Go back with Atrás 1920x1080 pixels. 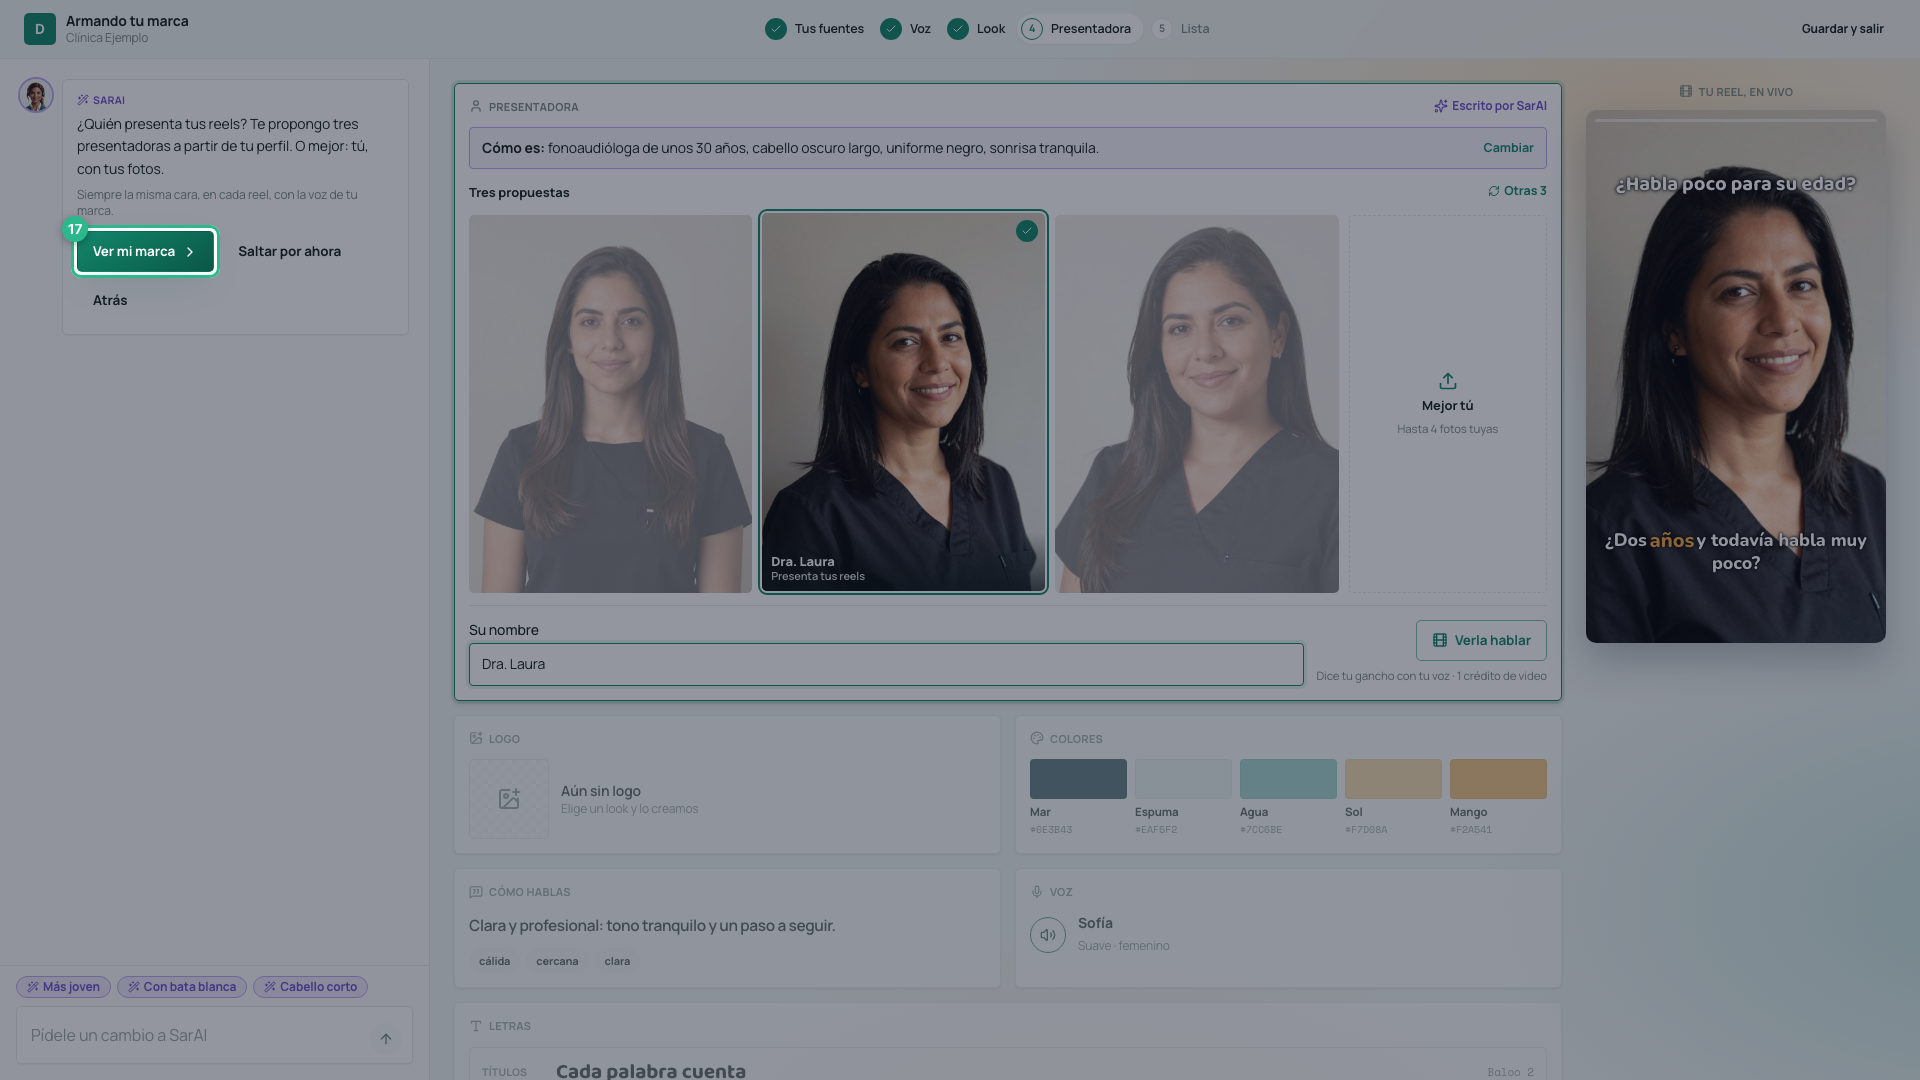110,300
